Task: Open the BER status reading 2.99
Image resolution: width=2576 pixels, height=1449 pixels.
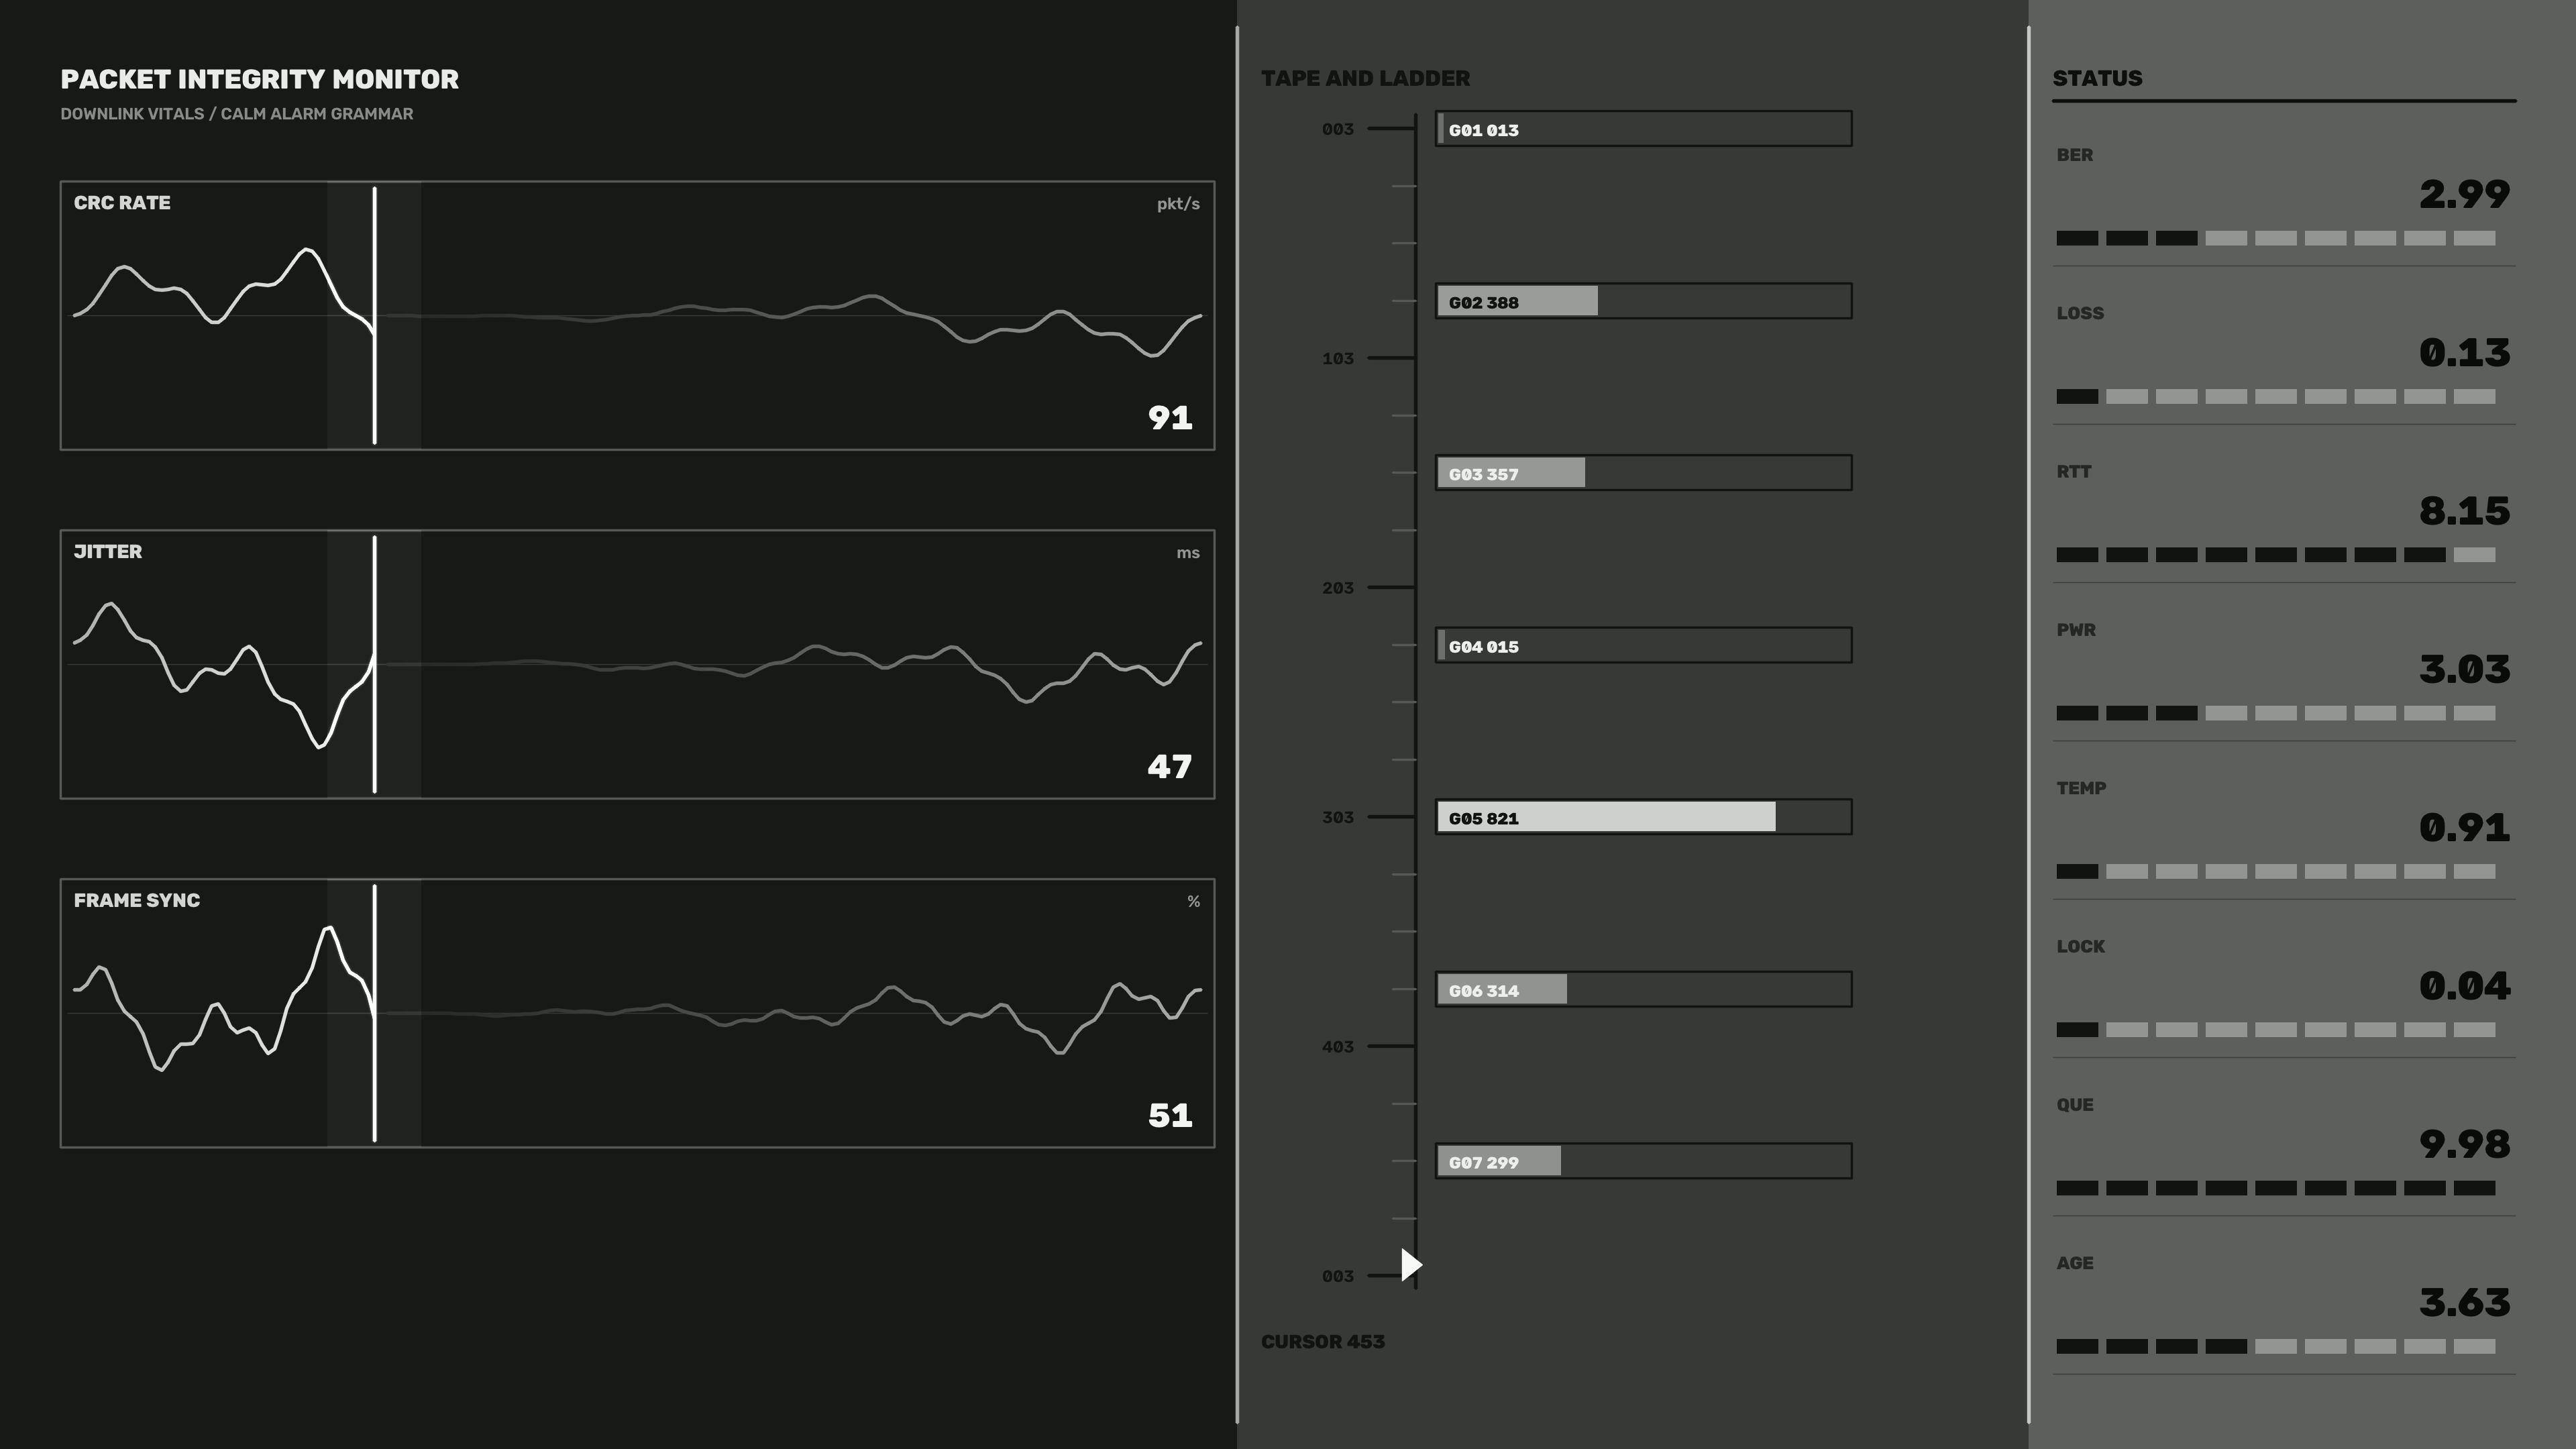Action: tap(2464, 194)
